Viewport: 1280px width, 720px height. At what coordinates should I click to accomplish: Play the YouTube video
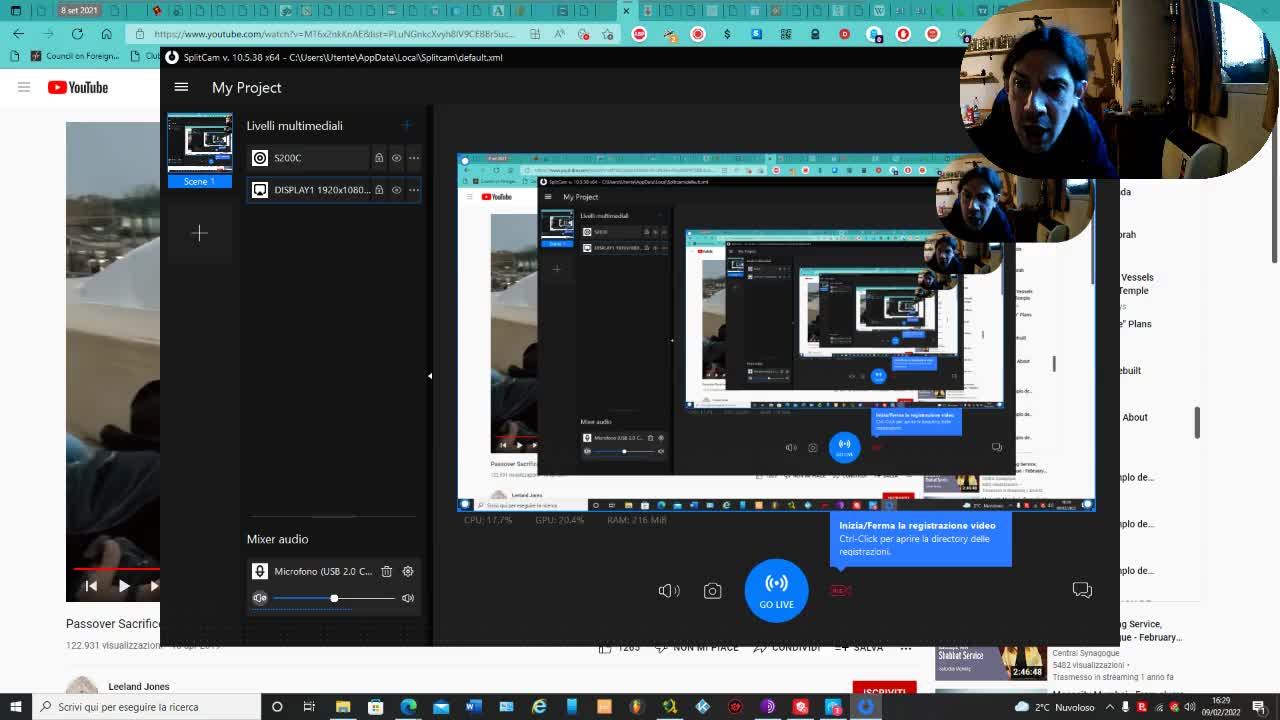pyautogui.click(x=124, y=586)
